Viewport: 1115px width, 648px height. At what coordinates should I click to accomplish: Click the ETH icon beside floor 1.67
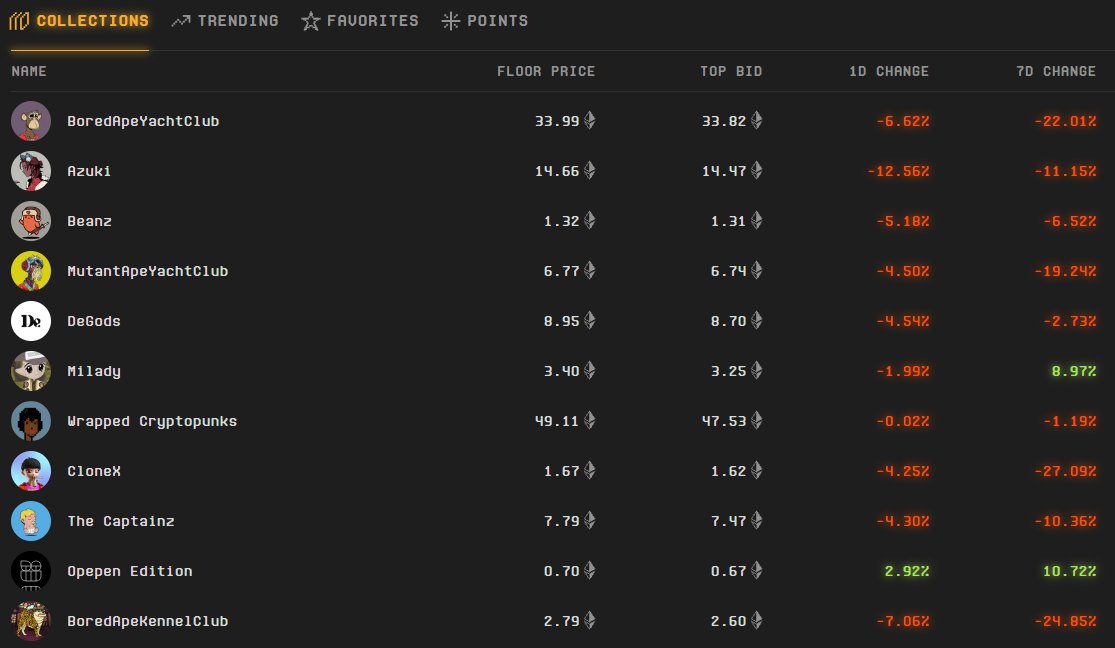point(589,470)
